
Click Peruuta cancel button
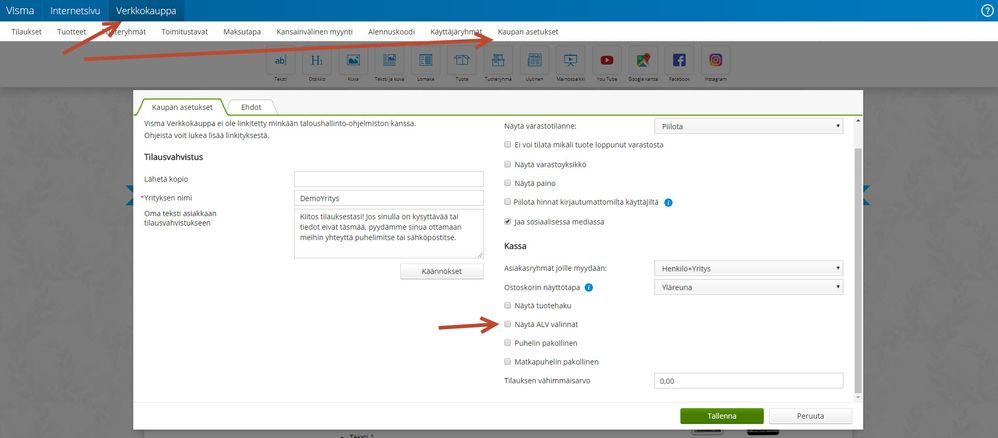(x=810, y=416)
